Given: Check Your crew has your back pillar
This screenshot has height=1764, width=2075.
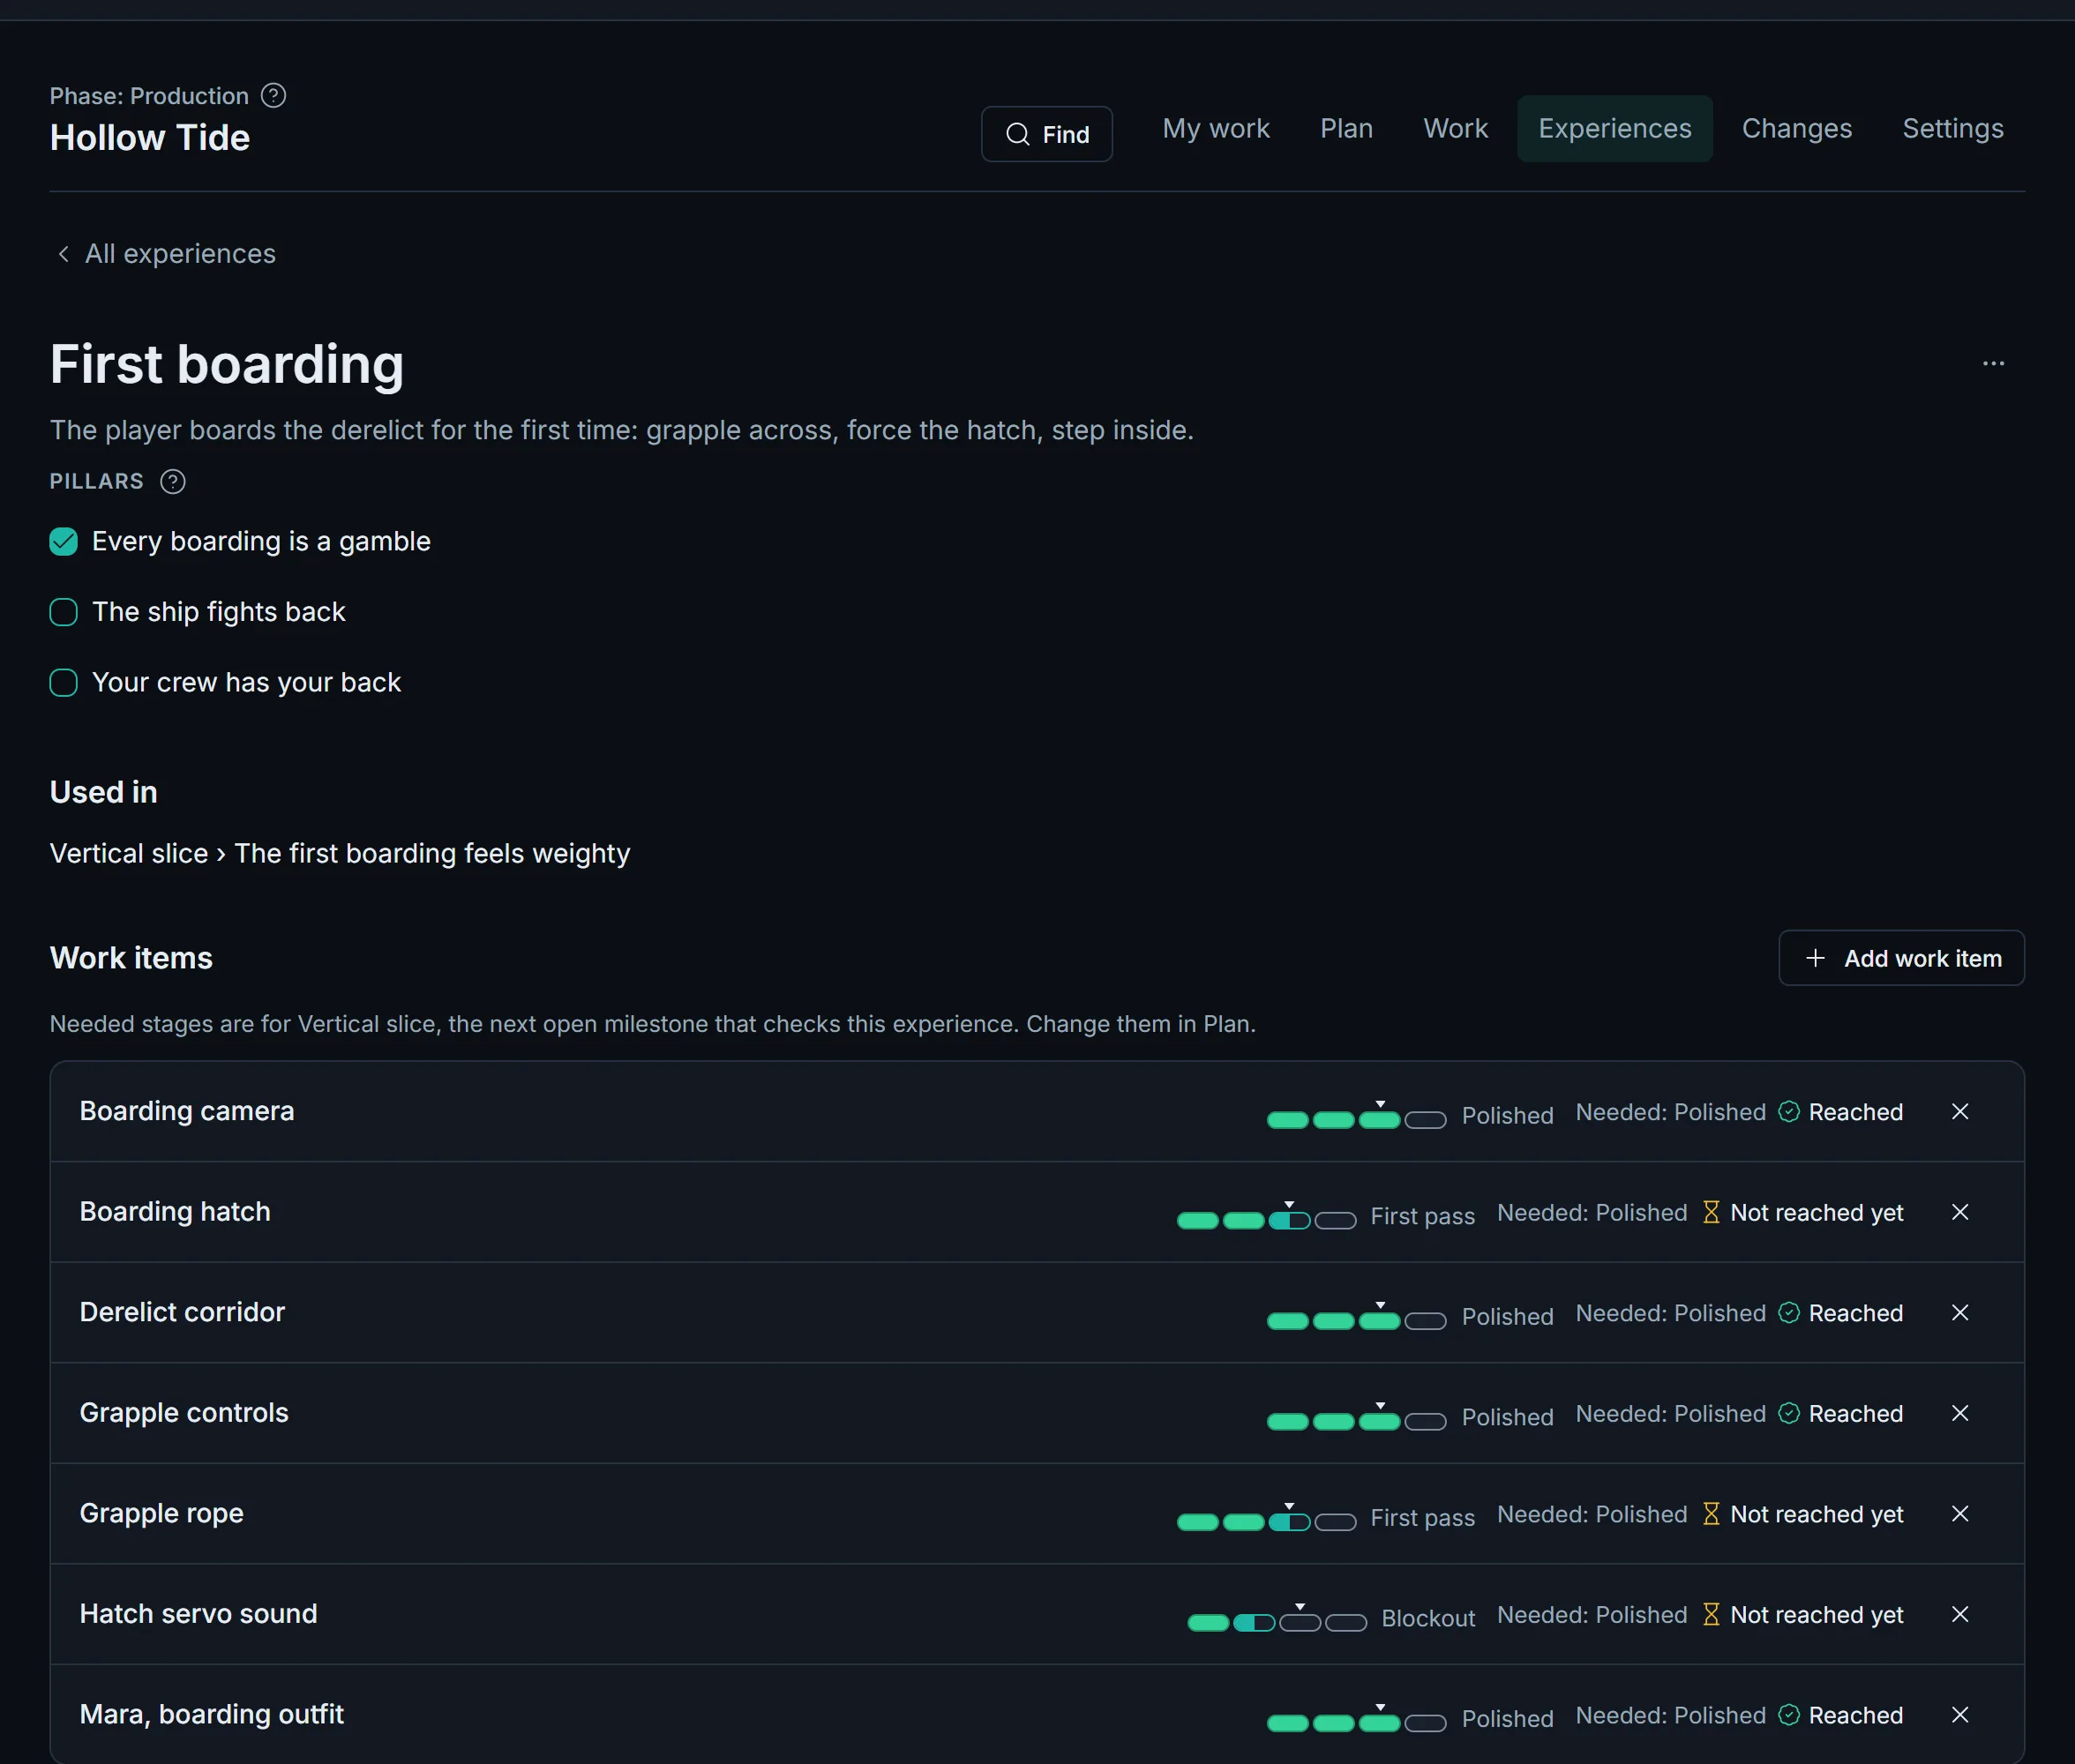Looking at the screenshot, I should coord(63,683).
